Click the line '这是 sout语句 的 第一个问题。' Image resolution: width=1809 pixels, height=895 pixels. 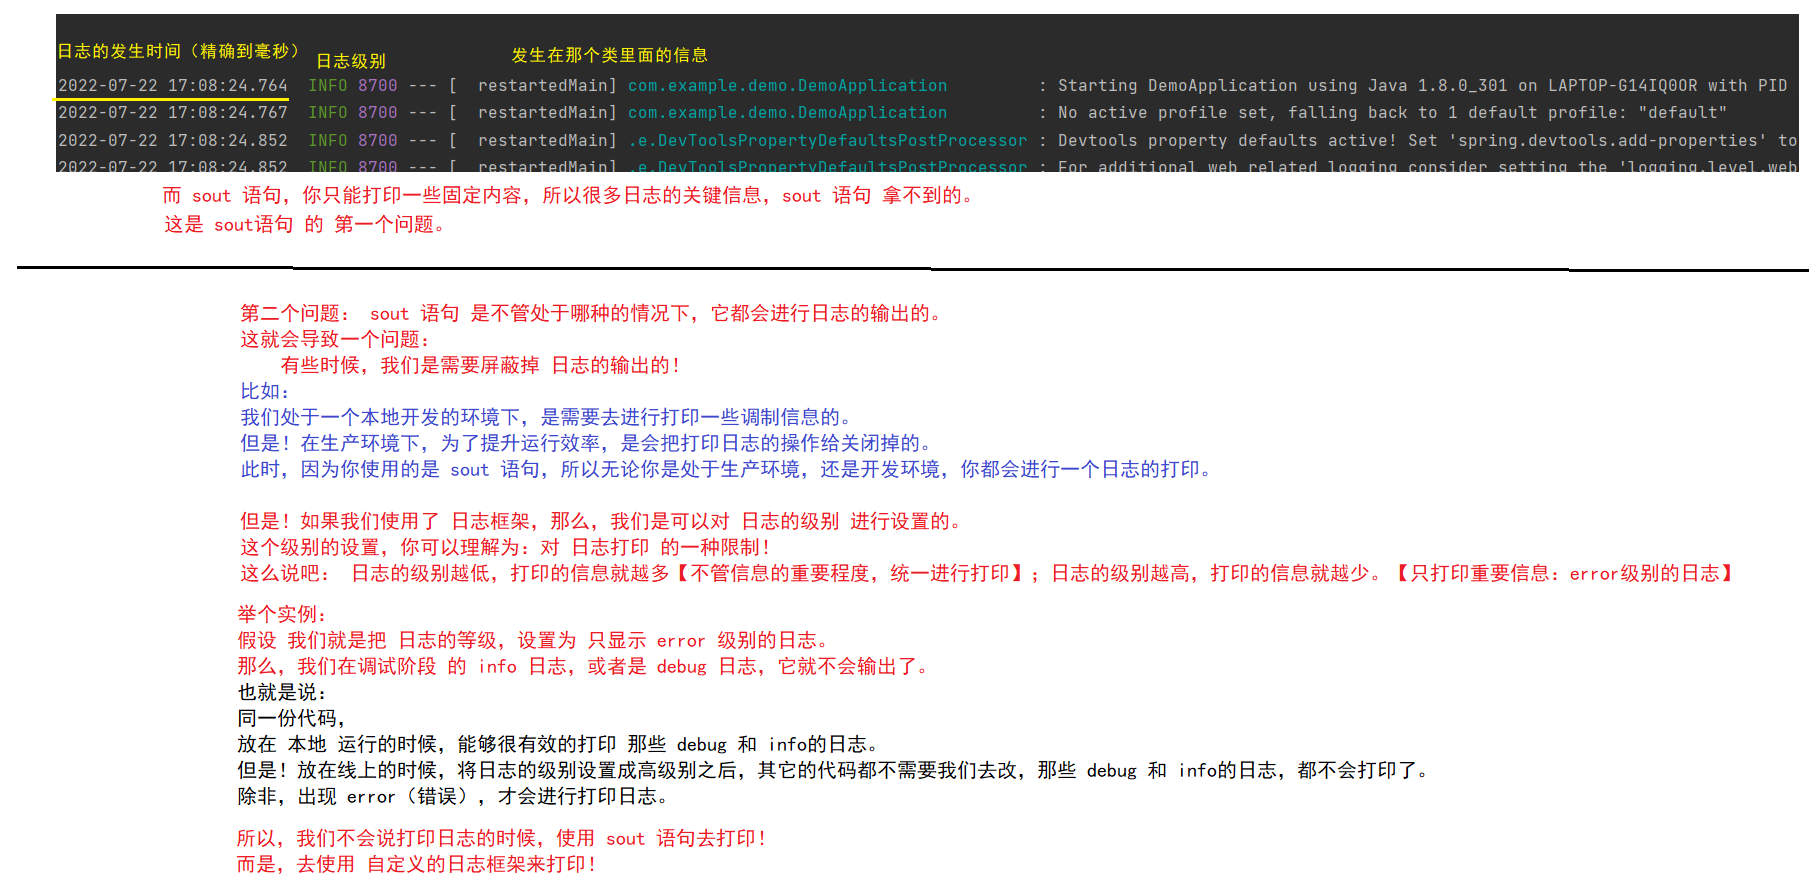pyautogui.click(x=304, y=224)
